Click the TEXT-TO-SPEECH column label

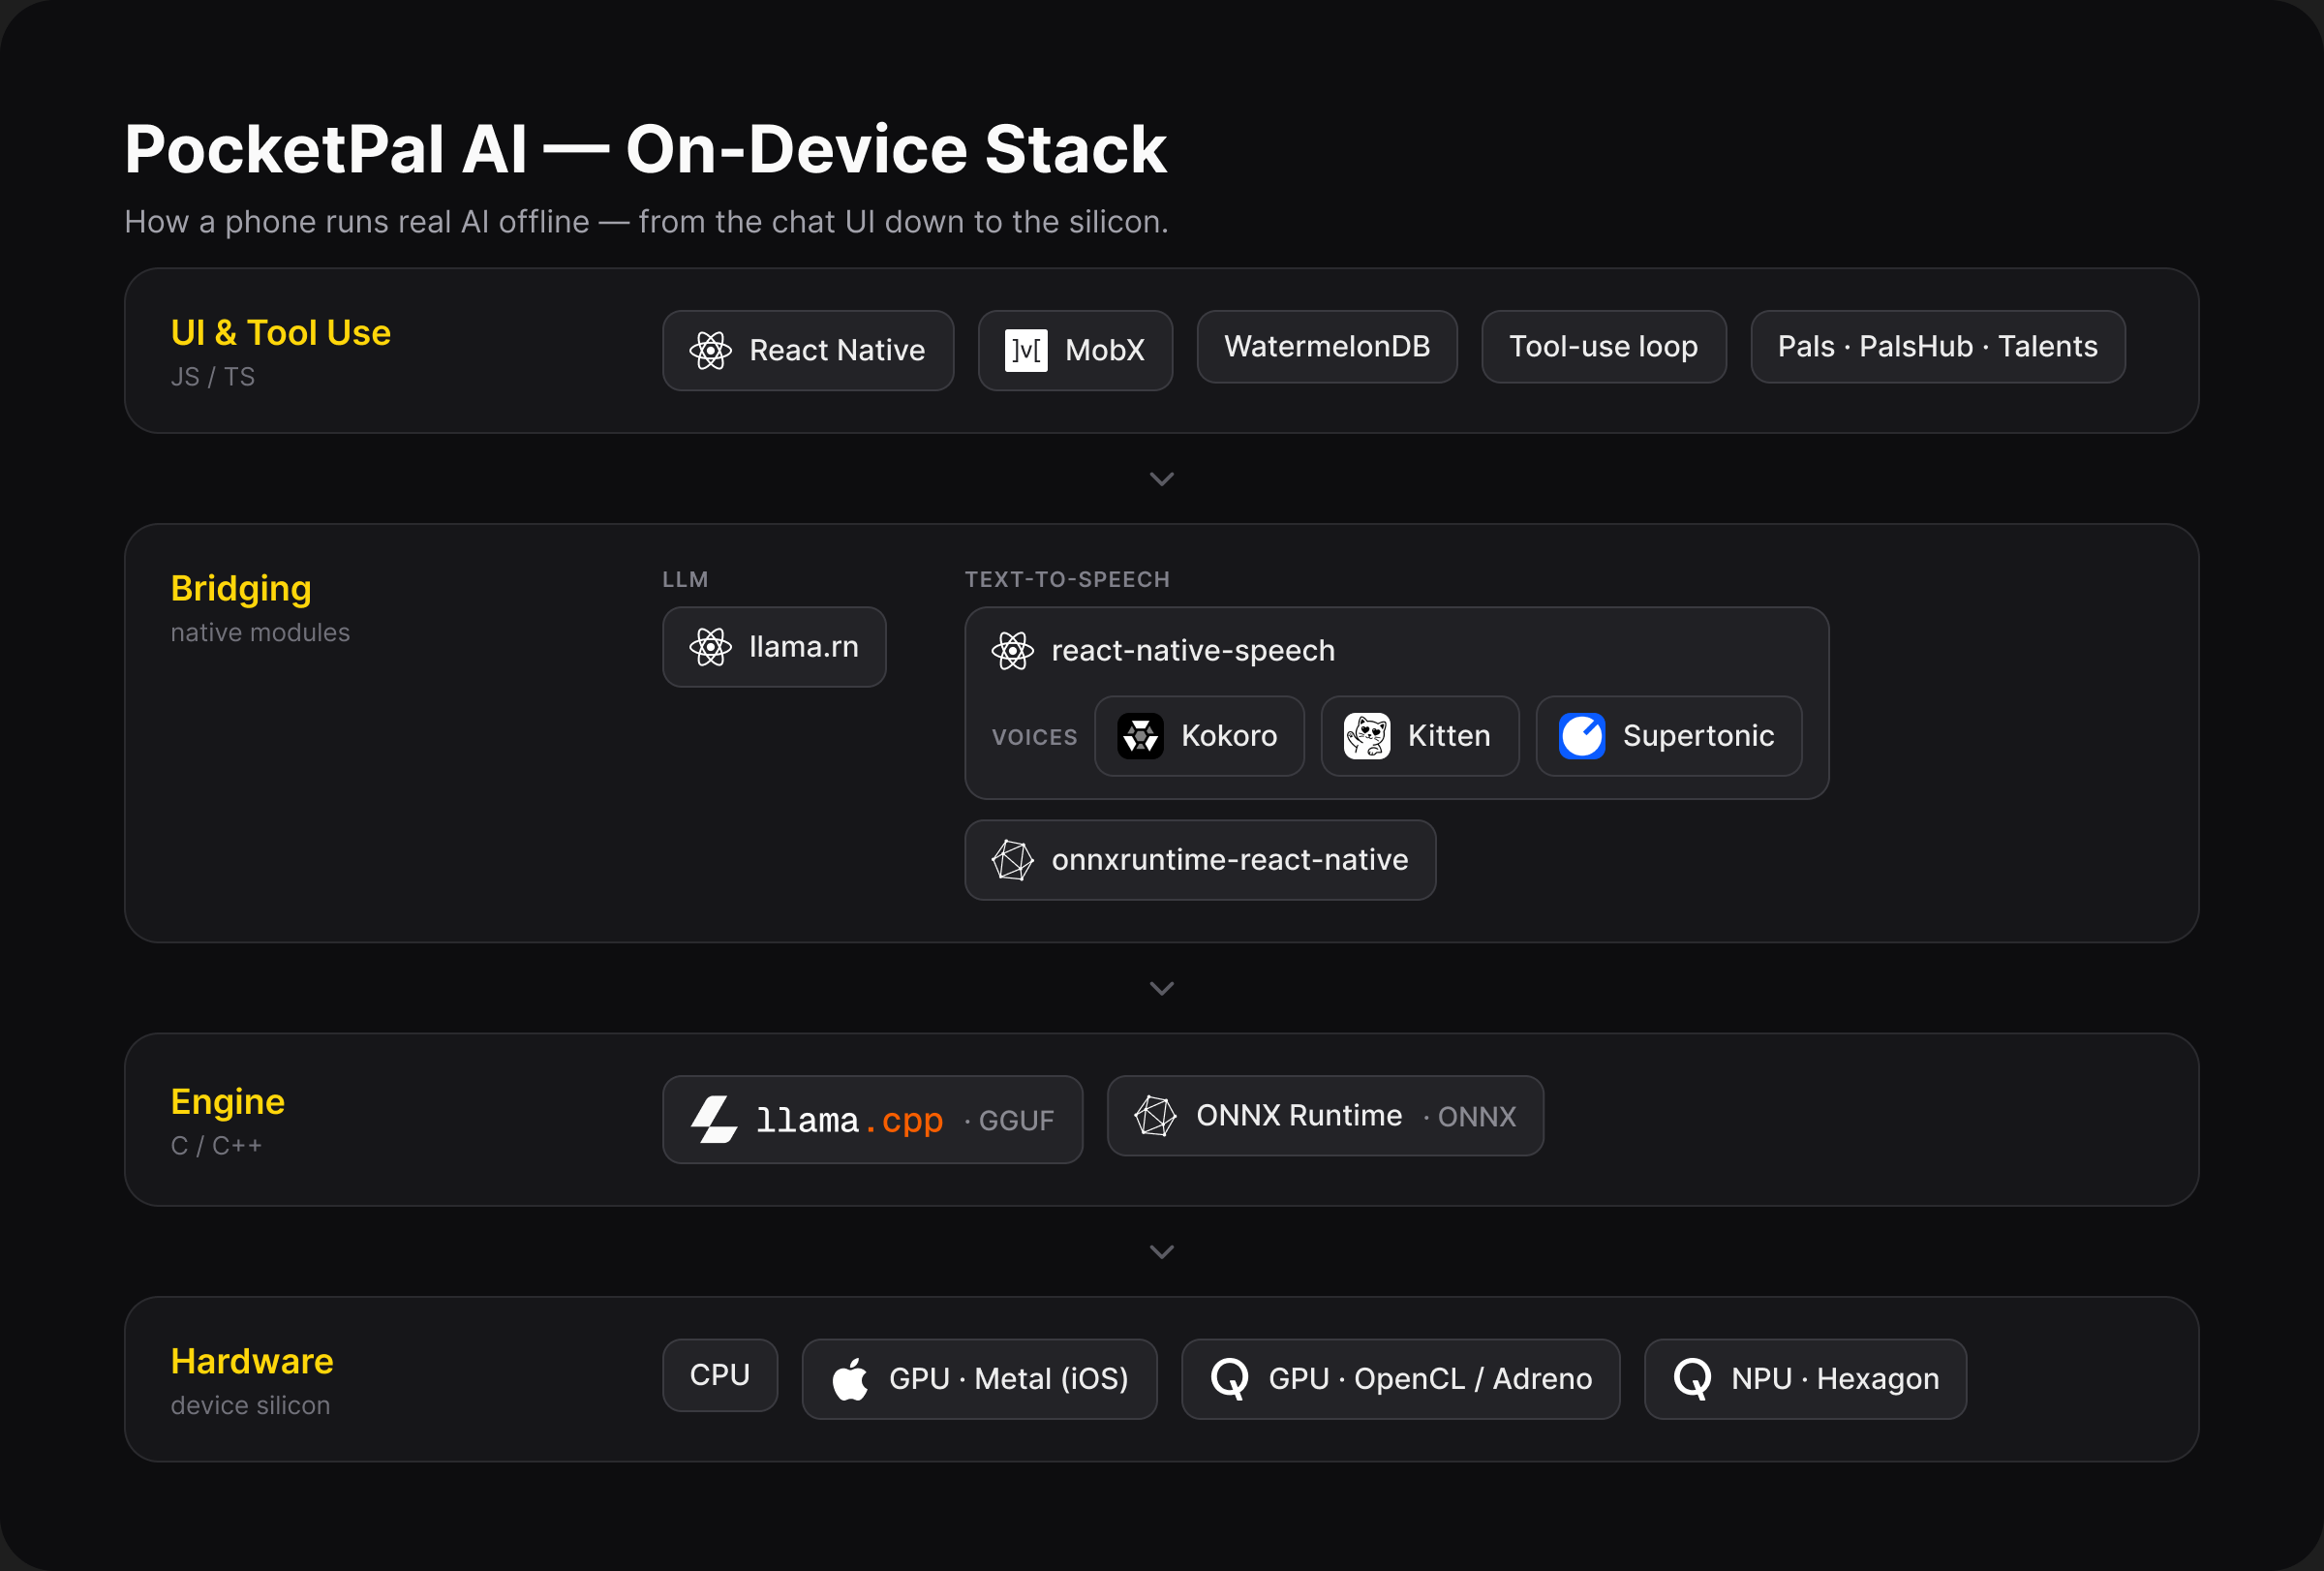click(x=1067, y=580)
